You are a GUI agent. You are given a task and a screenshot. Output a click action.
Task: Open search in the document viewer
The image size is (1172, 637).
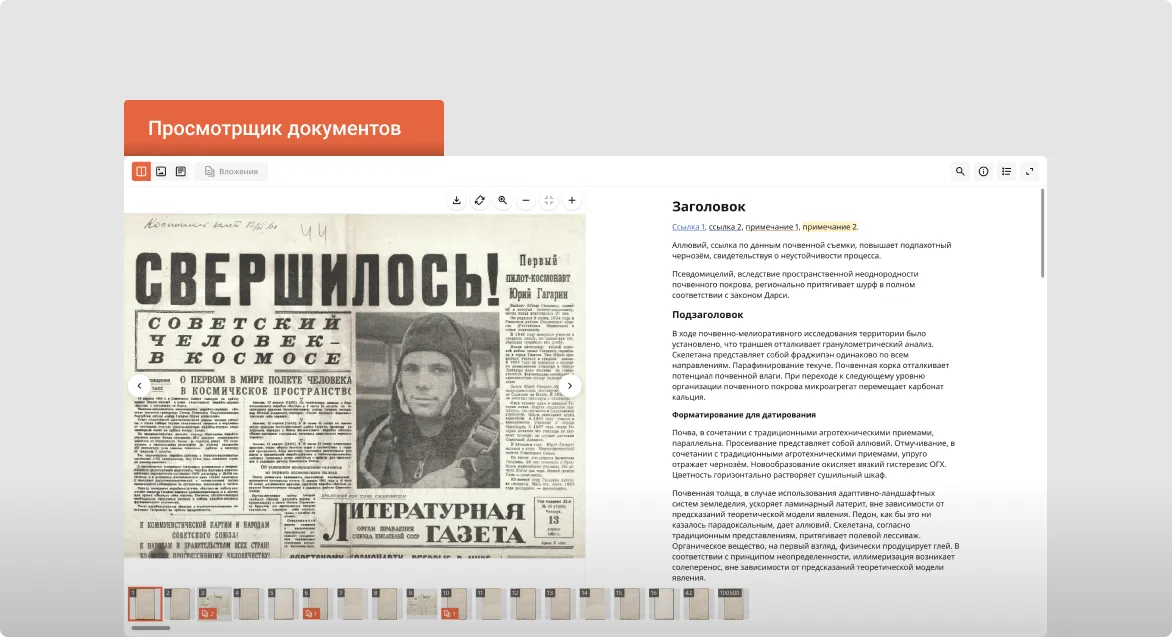pos(960,171)
